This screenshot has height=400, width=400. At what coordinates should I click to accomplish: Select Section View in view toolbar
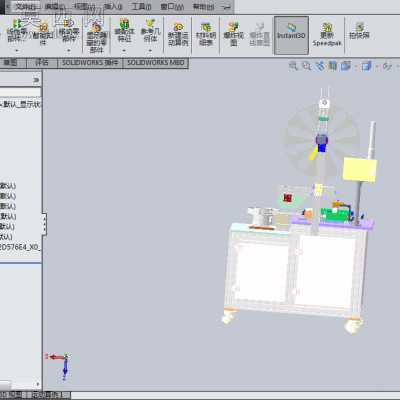[333, 66]
